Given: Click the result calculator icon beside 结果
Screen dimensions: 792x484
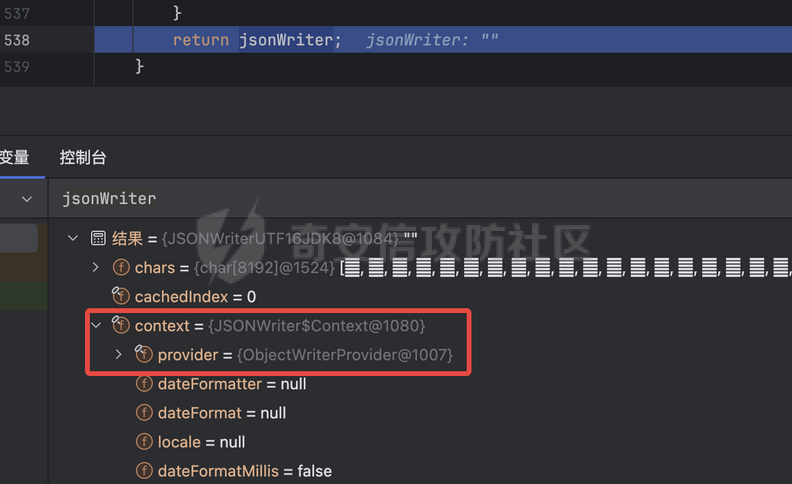Looking at the screenshot, I should point(98,238).
